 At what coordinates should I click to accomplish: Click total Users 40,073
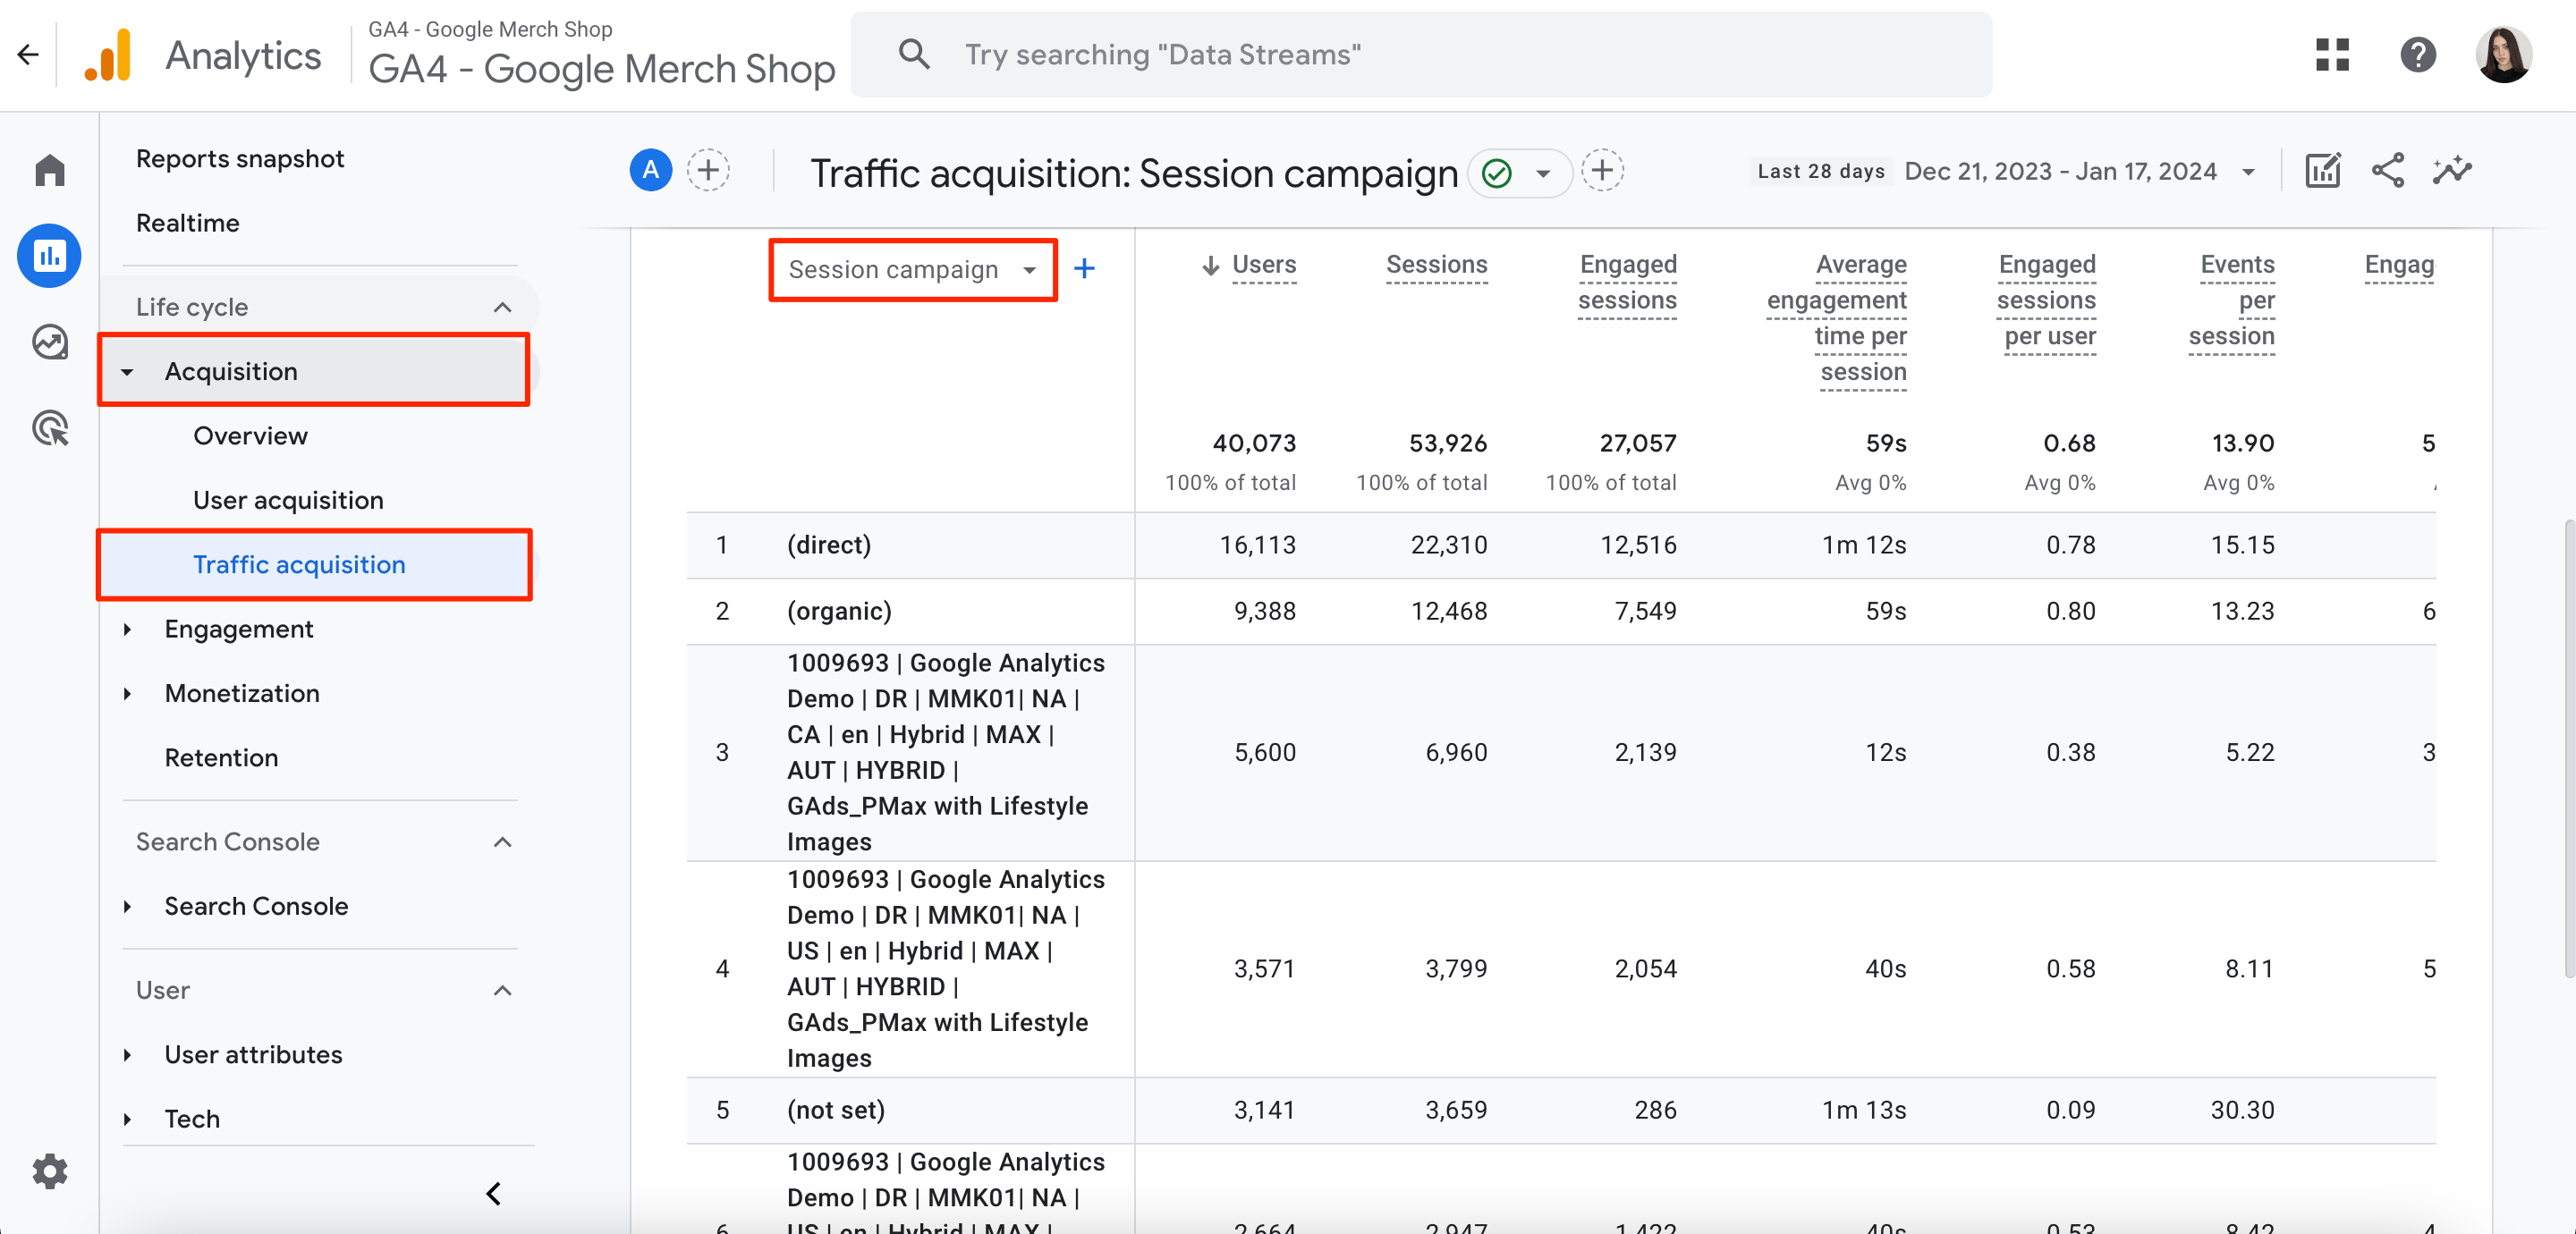1254,443
